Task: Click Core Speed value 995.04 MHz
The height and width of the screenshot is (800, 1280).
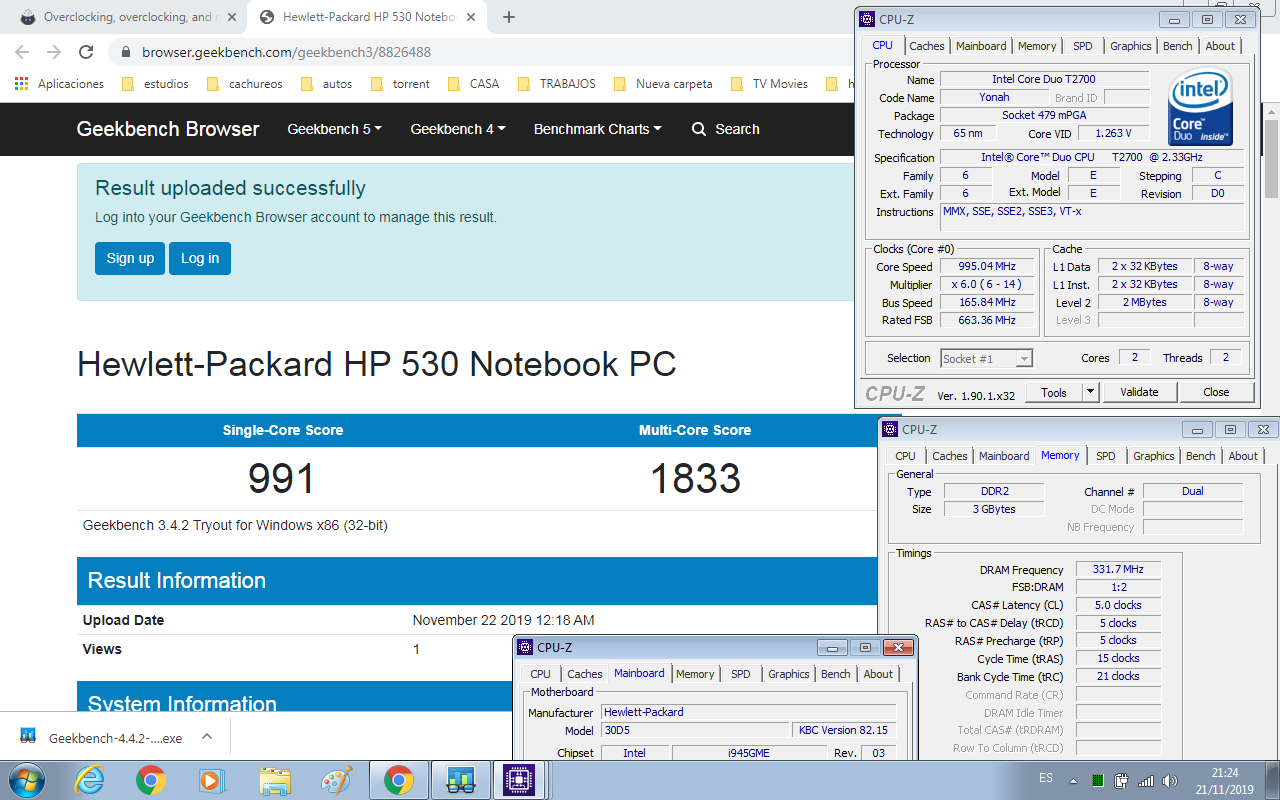Action: point(988,267)
